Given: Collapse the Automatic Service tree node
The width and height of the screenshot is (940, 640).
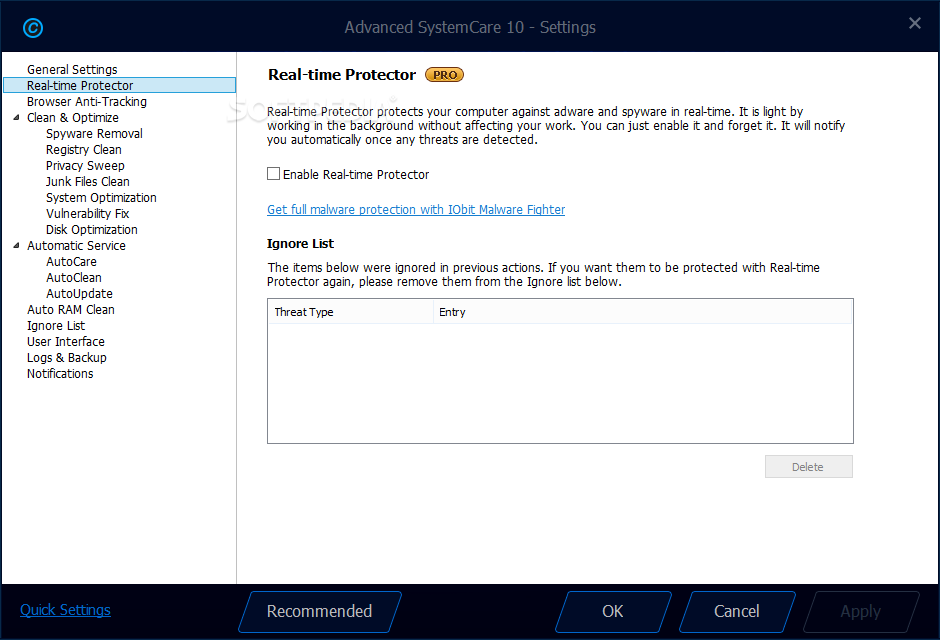Looking at the screenshot, I should tap(16, 245).
